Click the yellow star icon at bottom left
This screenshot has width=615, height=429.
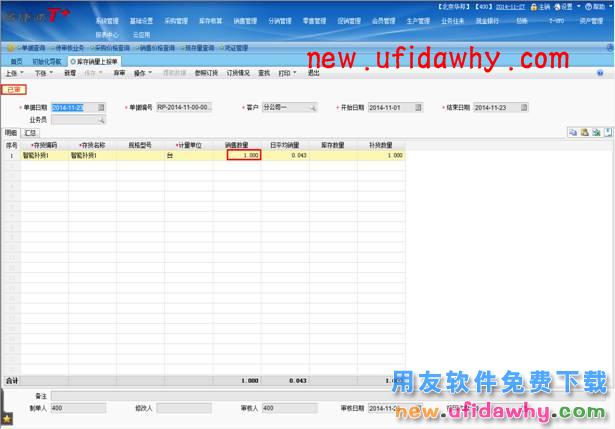coord(7,419)
